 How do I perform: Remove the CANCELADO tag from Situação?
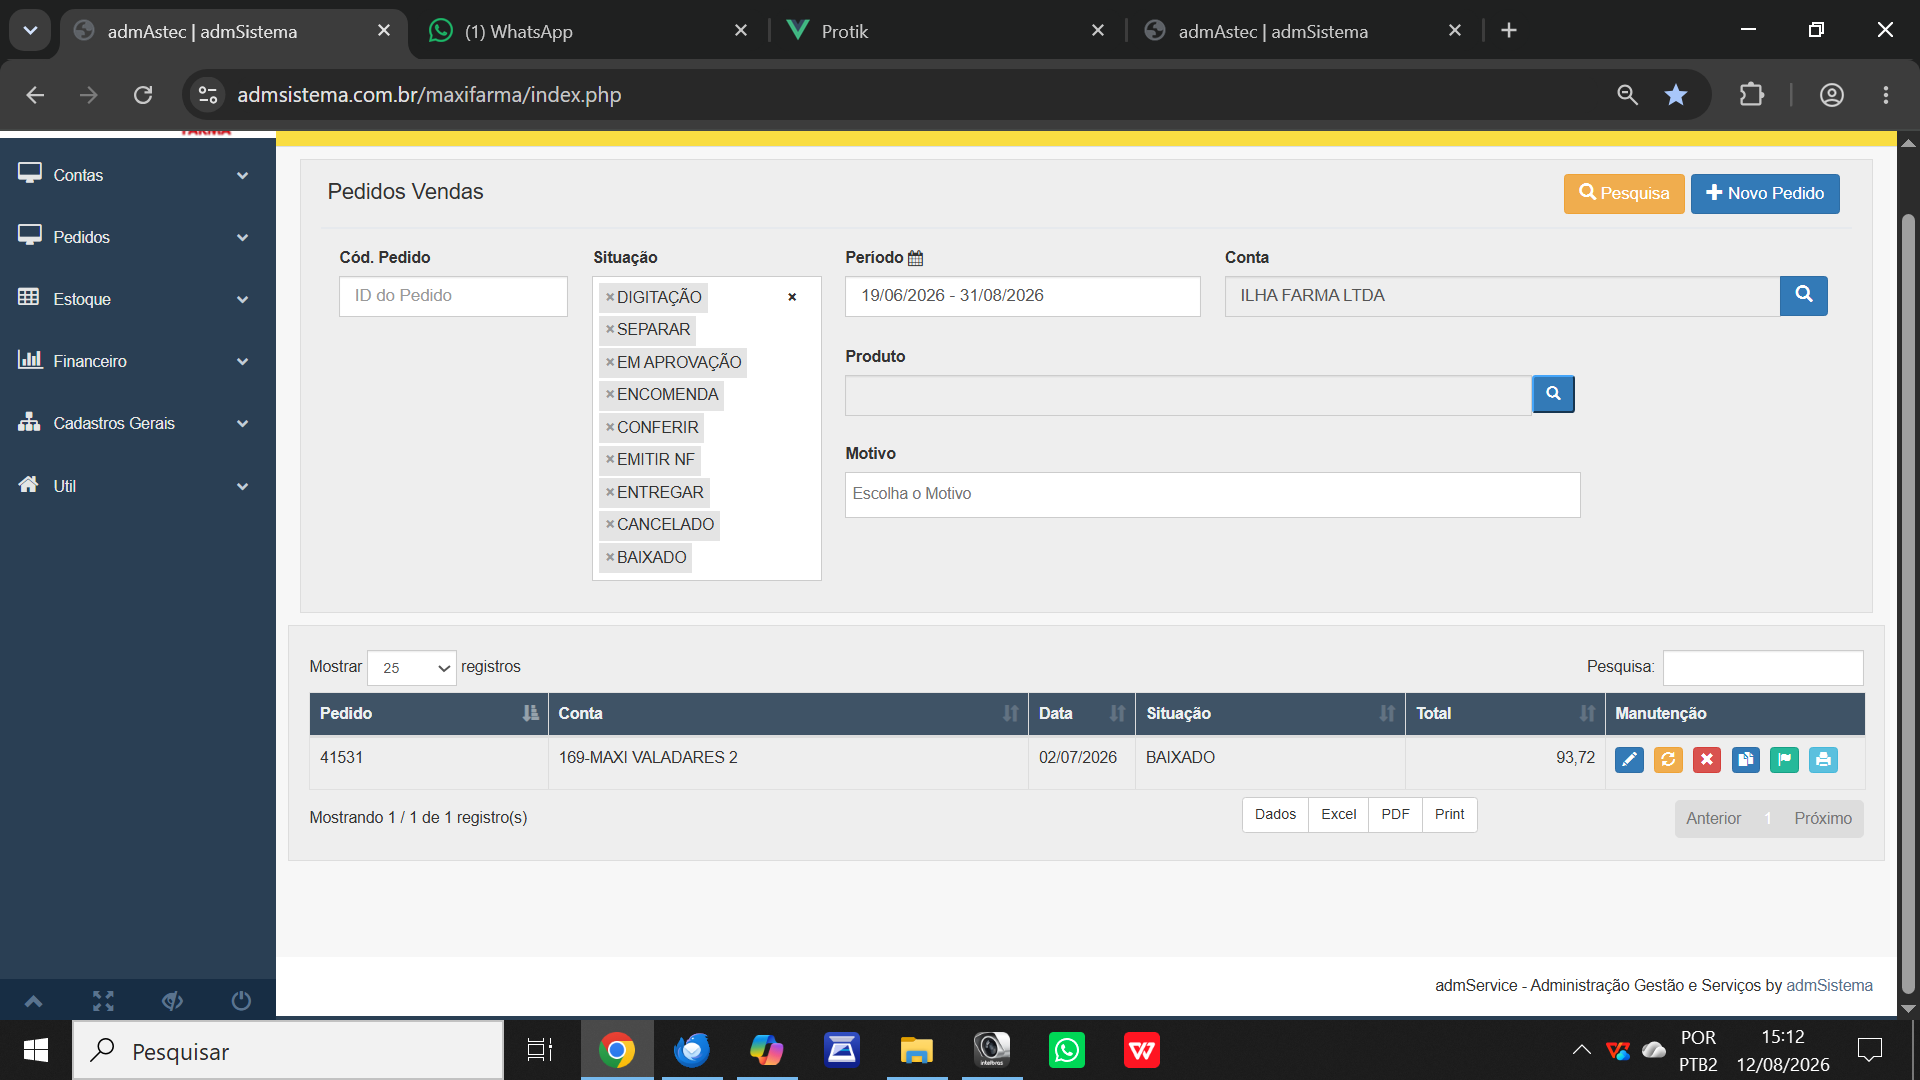609,524
